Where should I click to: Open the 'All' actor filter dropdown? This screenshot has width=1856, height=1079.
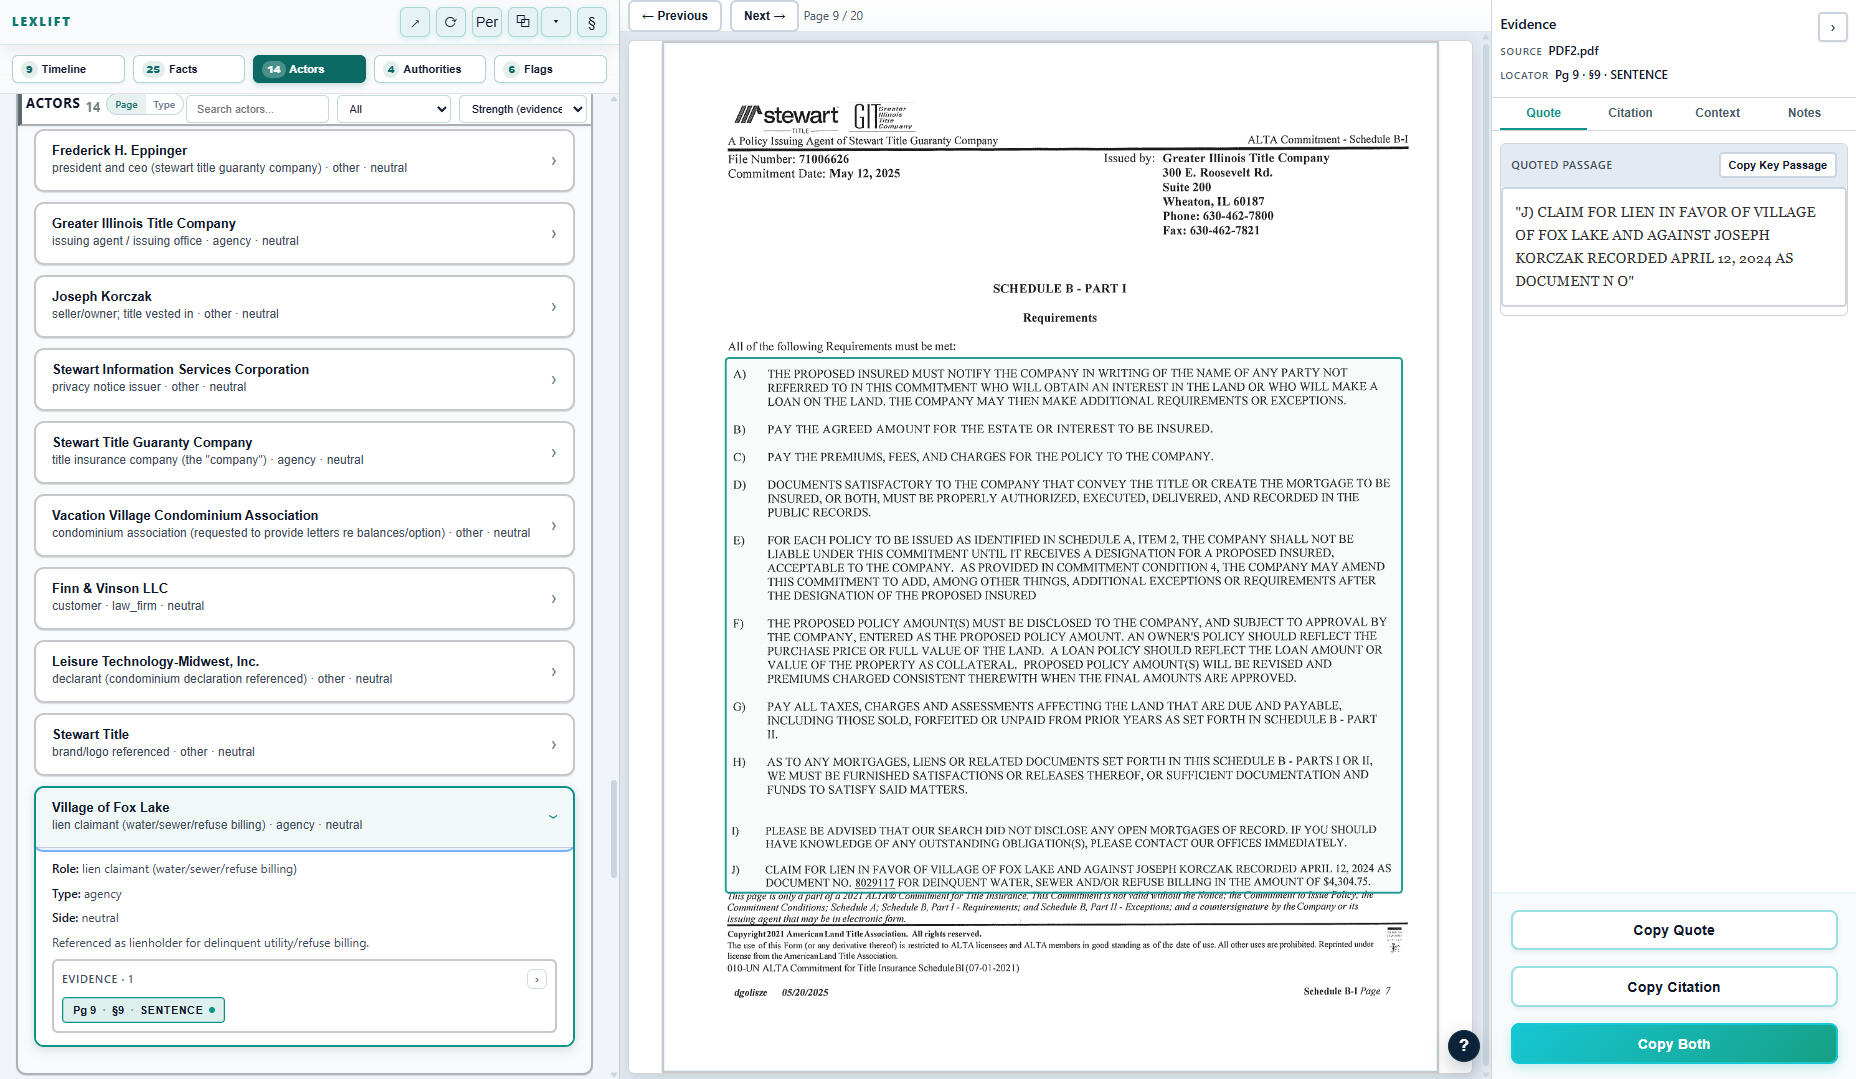(x=394, y=109)
